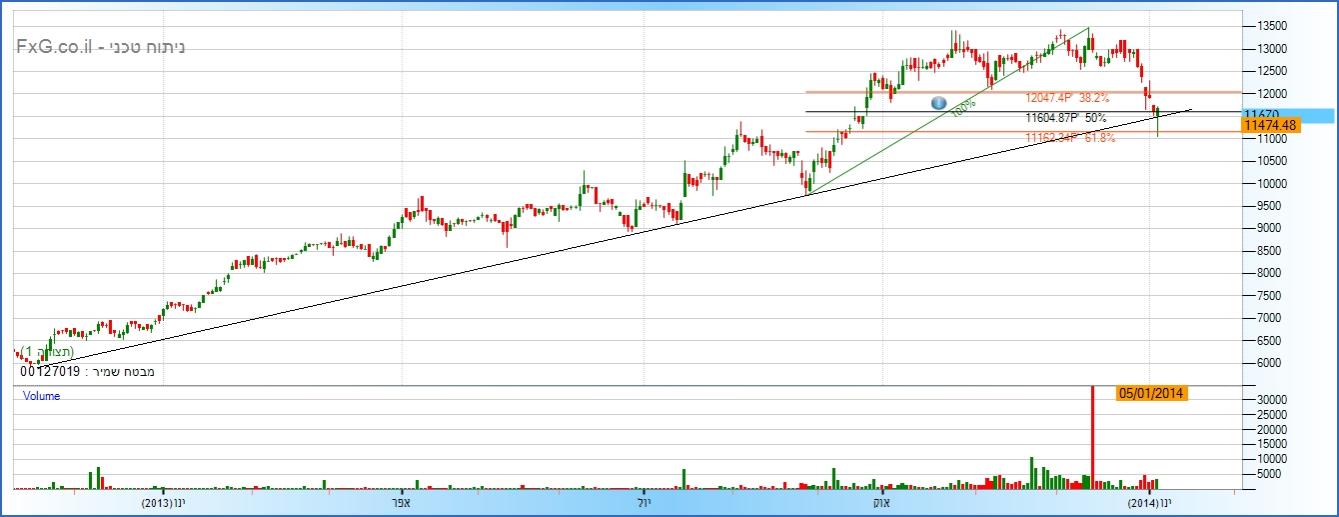Click the orange 05/01/2014 date label
The image size is (1339, 517).
pos(1151,393)
